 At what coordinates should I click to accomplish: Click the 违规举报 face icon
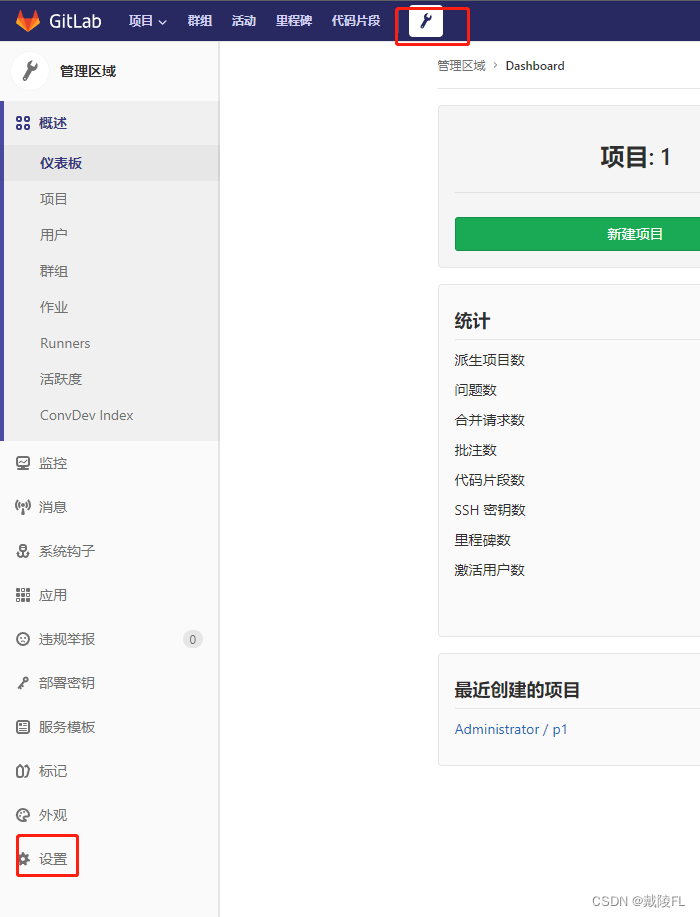click(x=23, y=639)
